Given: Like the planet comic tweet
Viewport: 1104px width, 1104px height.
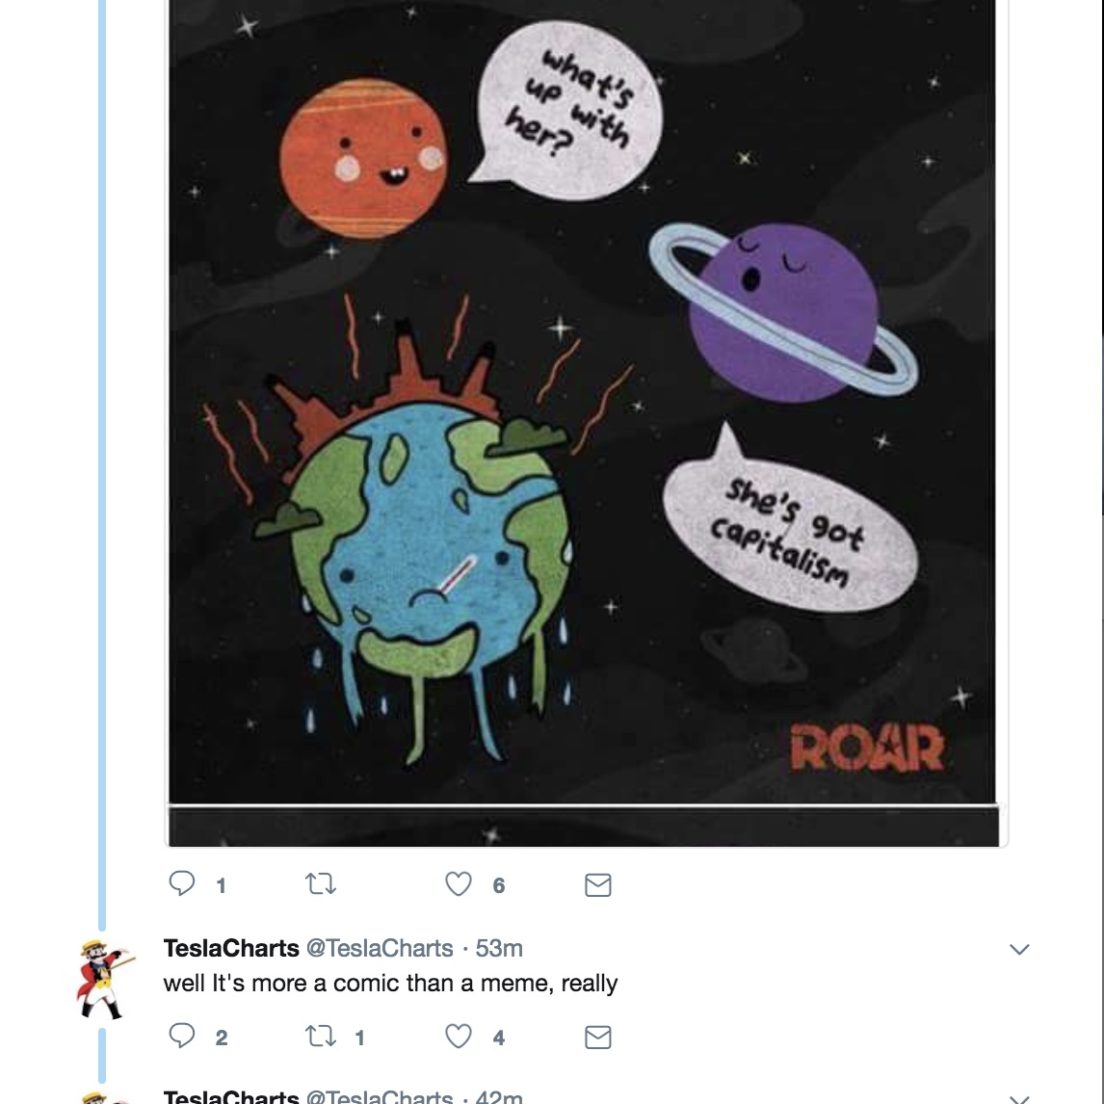Looking at the screenshot, I should click(458, 884).
